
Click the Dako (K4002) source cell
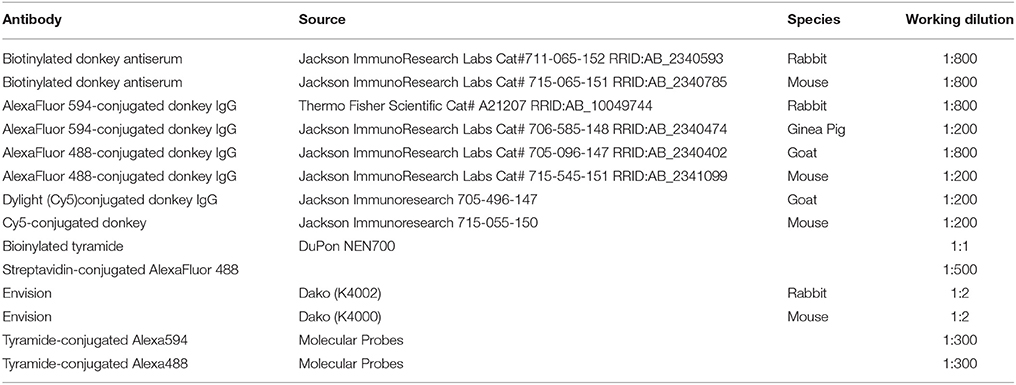[340, 293]
